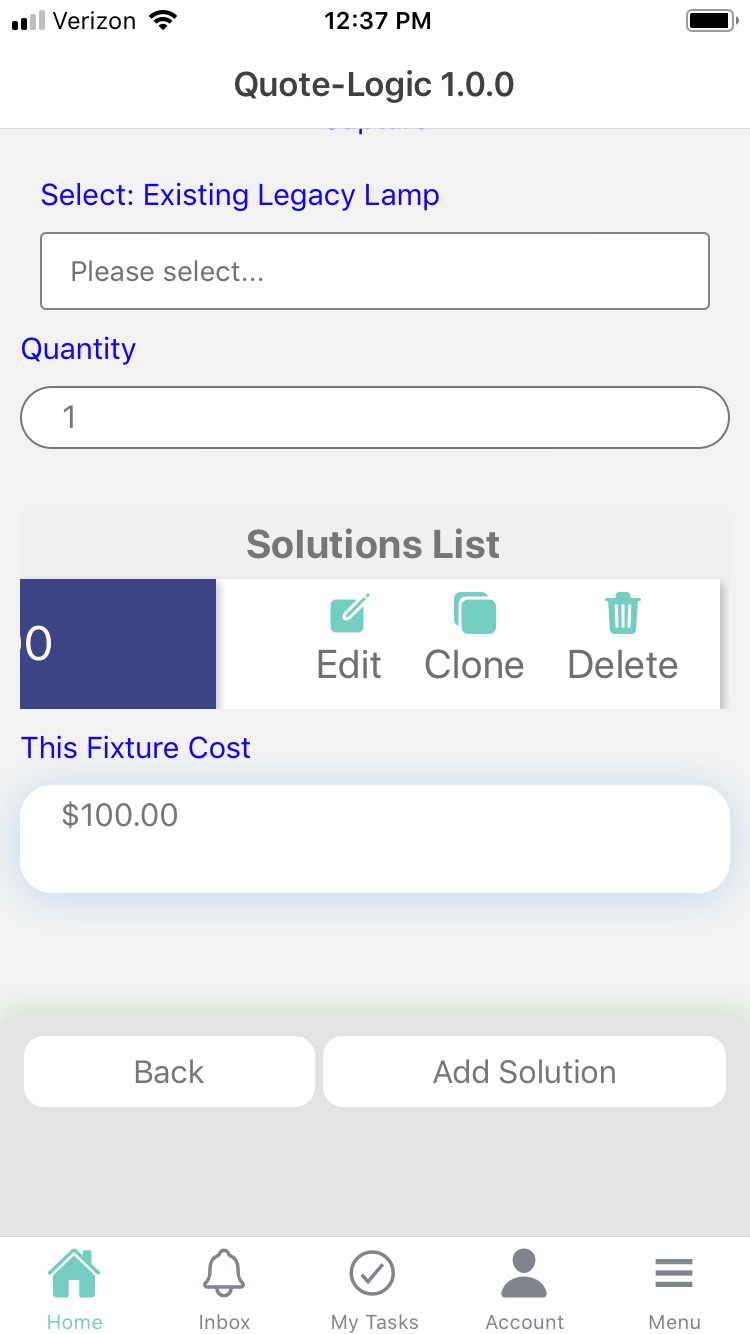This screenshot has width=750, height=1334.
Task: Tap the Clone copy icon
Action: click(x=474, y=613)
